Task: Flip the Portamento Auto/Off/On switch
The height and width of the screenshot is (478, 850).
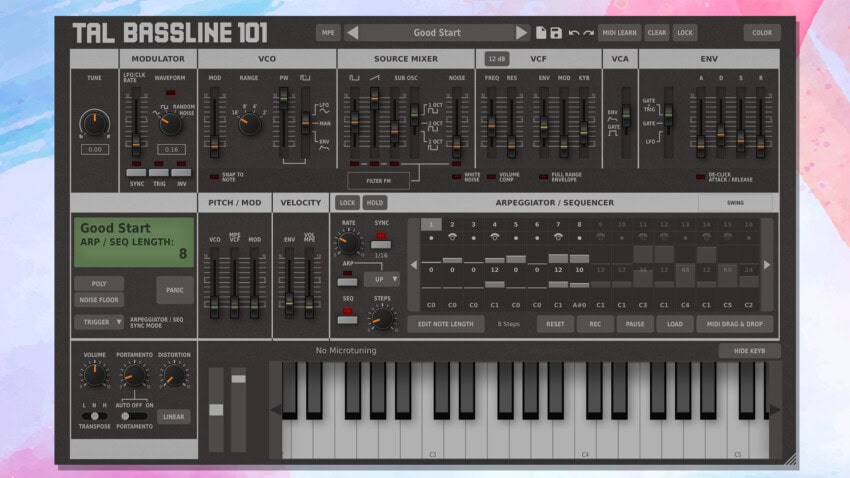Action: click(x=134, y=416)
